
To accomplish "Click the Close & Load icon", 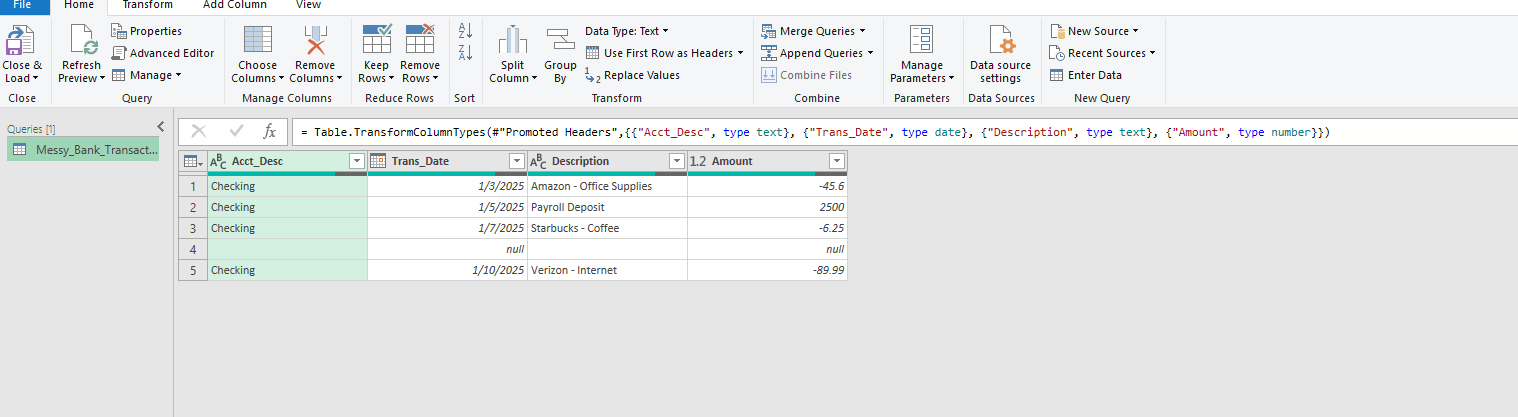I will (21, 41).
